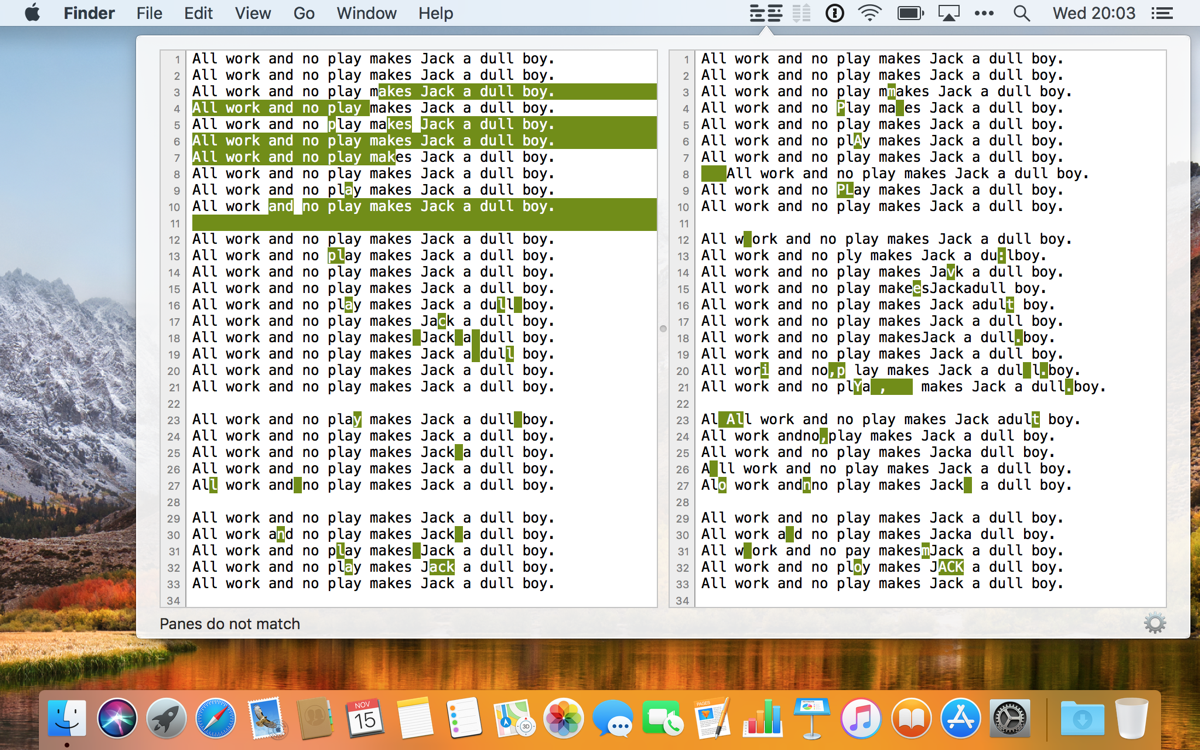
Task: Click the battery status menu
Action: [910, 13]
